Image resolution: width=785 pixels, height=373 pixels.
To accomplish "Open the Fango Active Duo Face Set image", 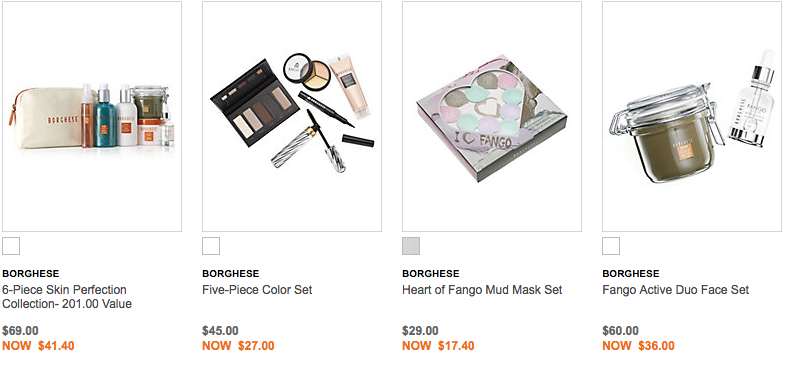I will point(692,116).
